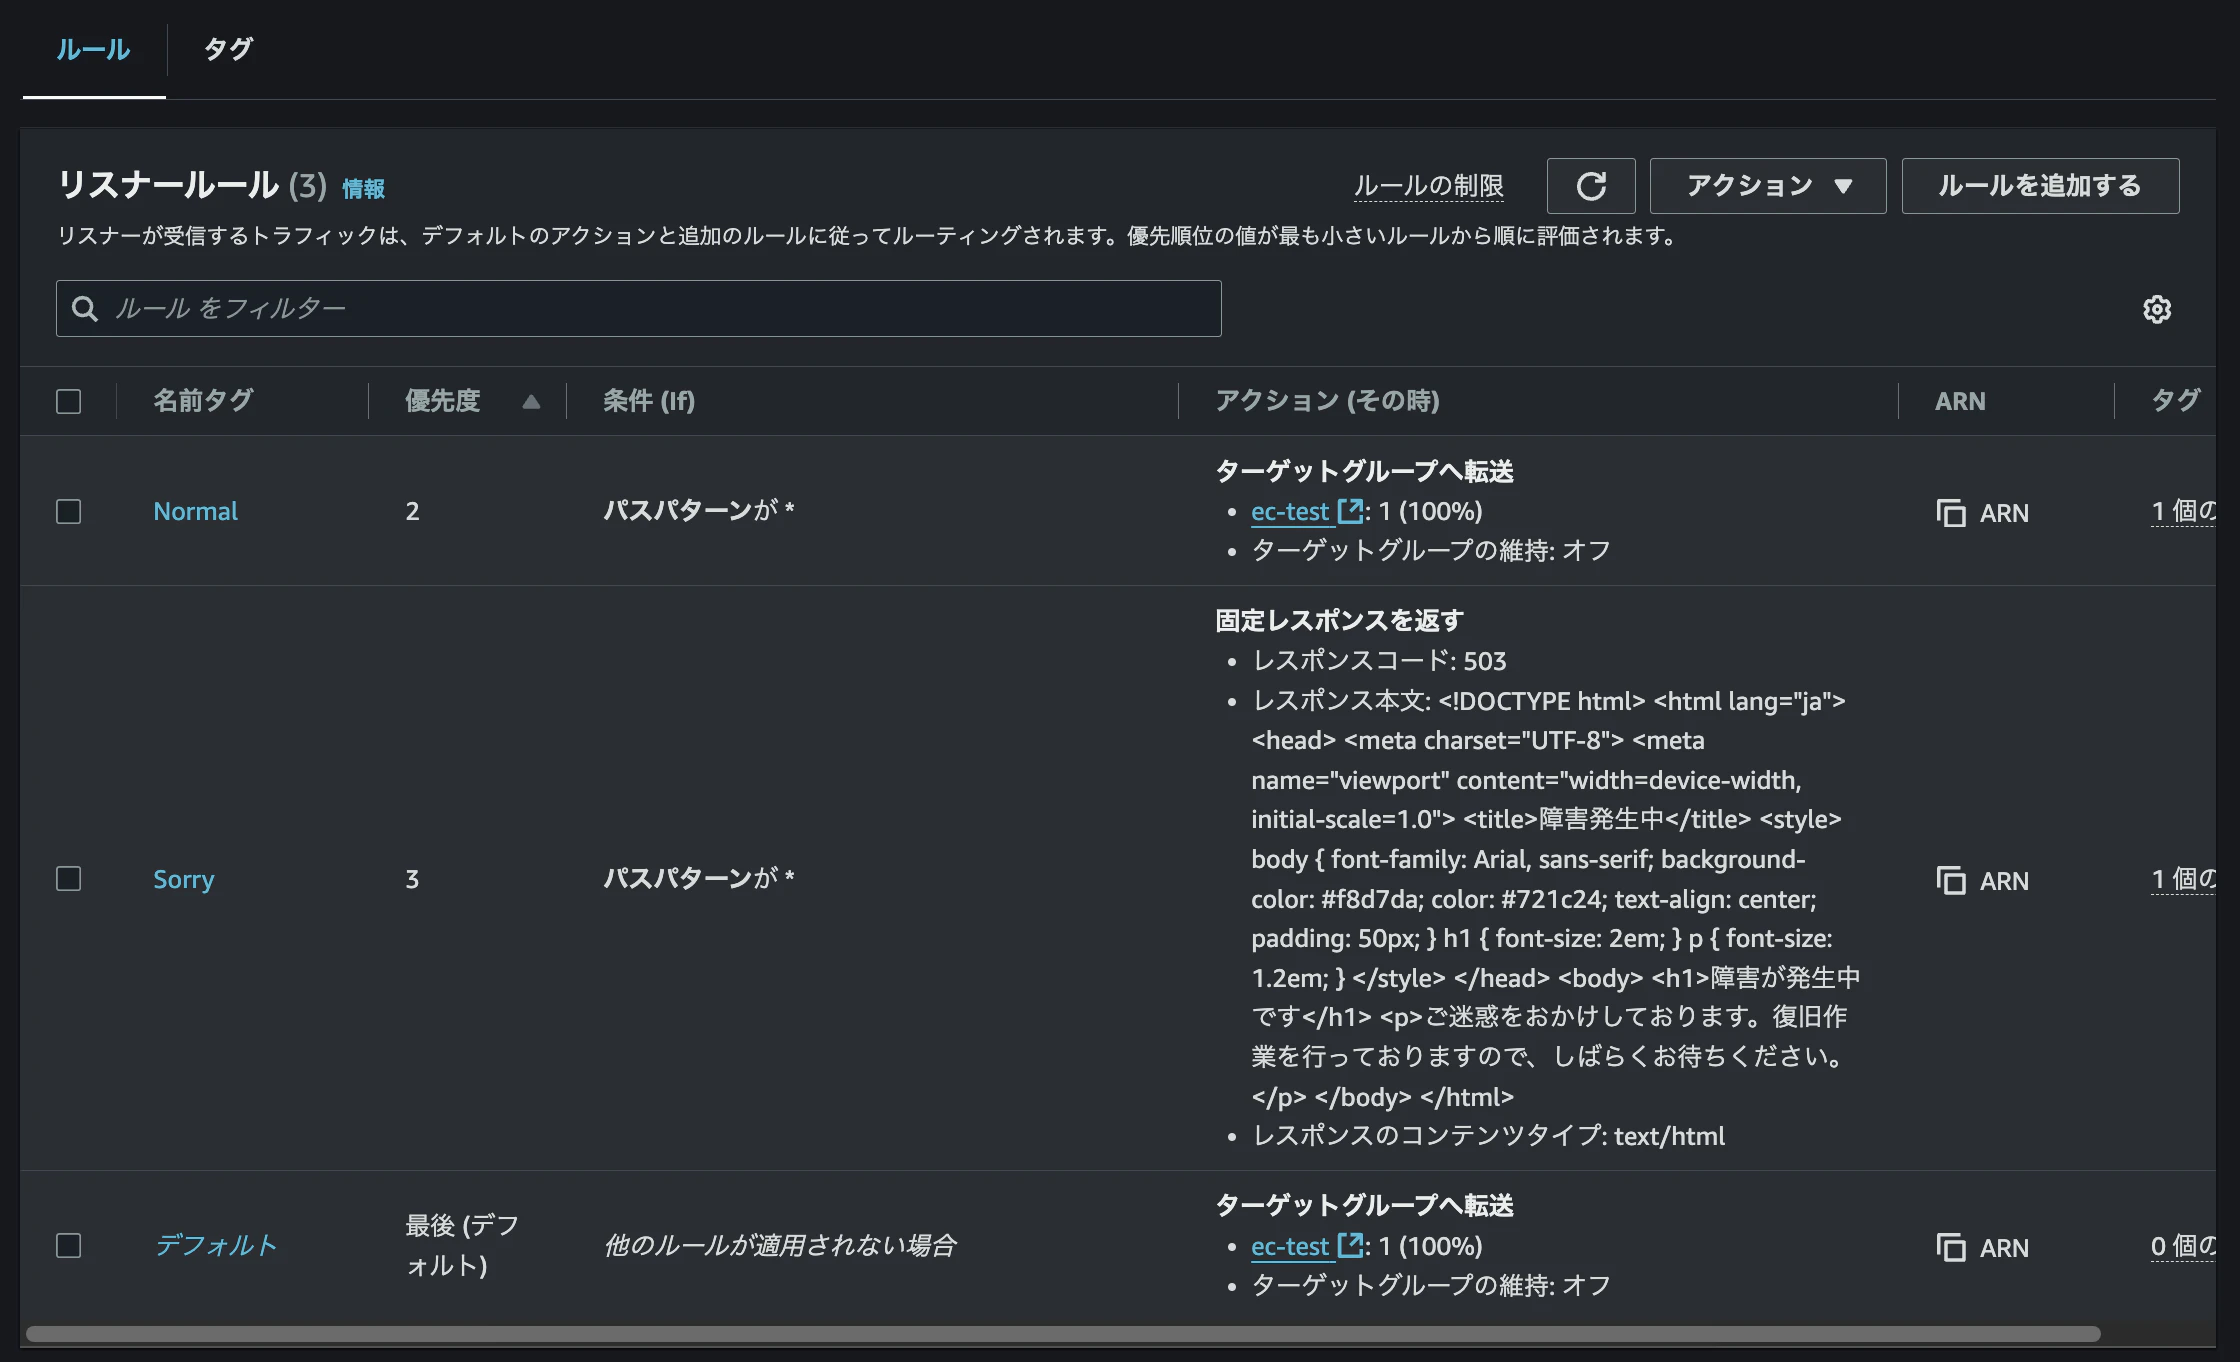Click the 条件 (If) column header

click(x=648, y=402)
